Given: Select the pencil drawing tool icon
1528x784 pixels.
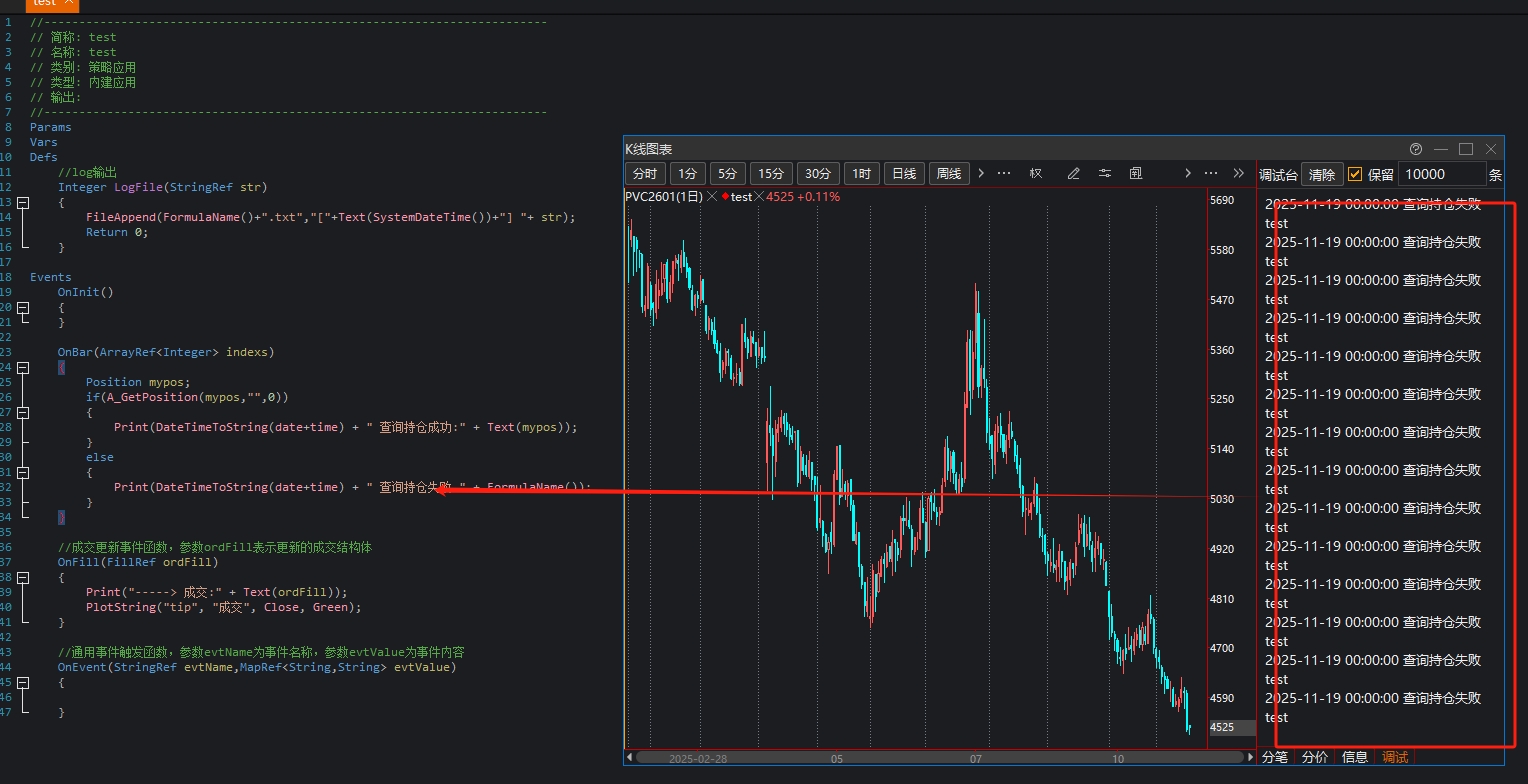Looking at the screenshot, I should pos(1074,173).
